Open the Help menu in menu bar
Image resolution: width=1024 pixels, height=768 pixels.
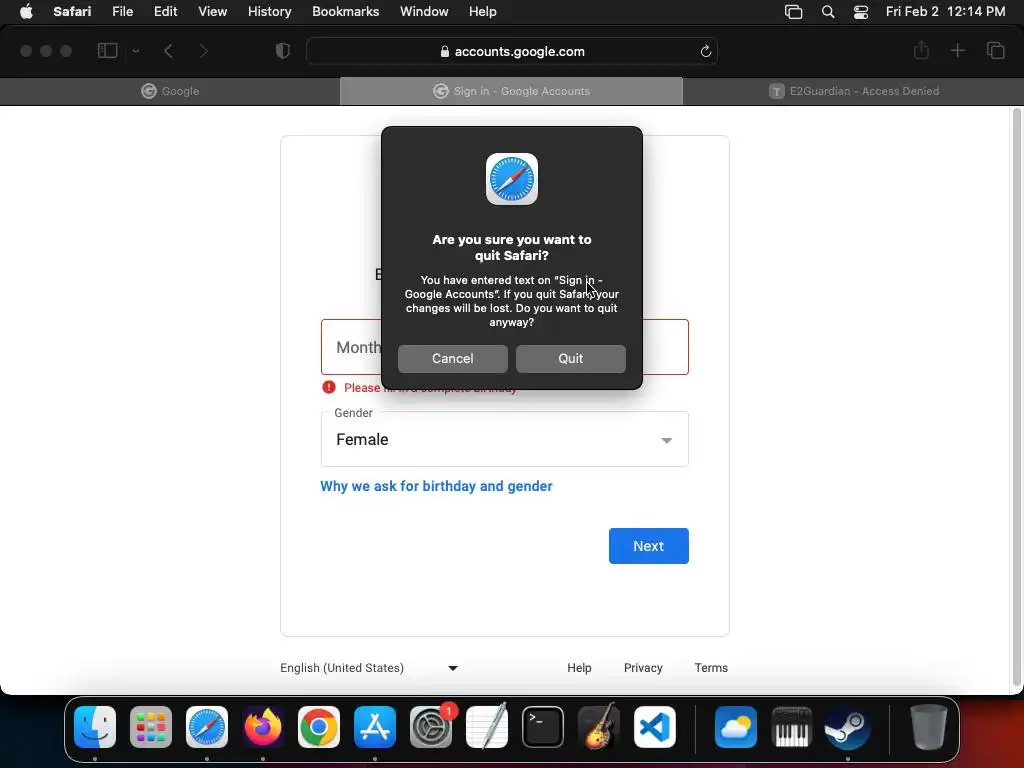pyautogui.click(x=483, y=11)
